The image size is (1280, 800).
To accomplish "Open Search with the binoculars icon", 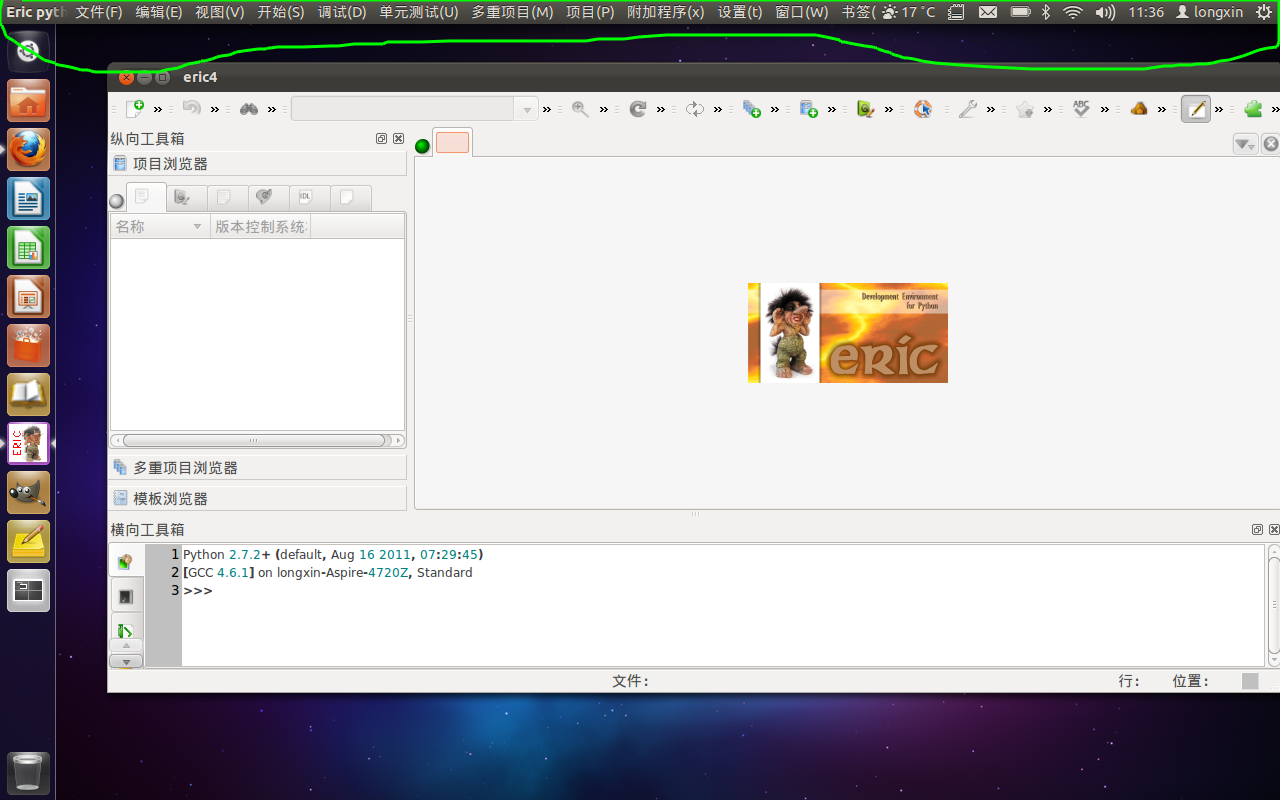I will pos(249,109).
